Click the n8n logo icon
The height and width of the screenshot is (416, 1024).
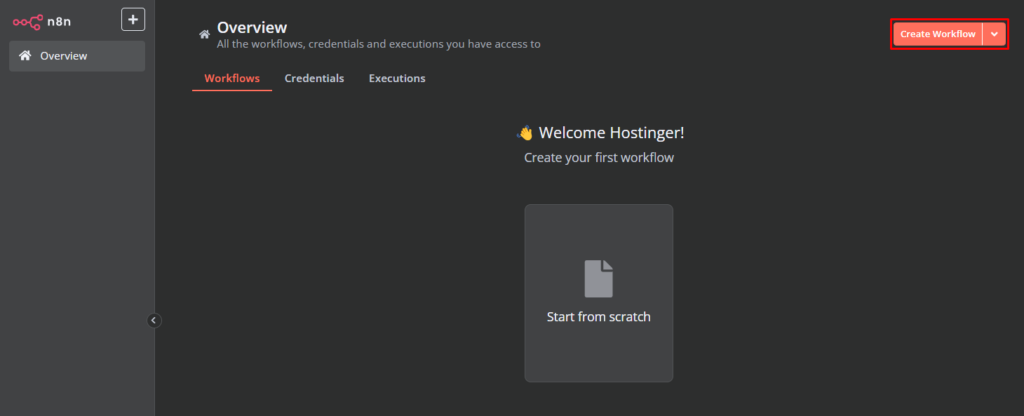[x=27, y=20]
